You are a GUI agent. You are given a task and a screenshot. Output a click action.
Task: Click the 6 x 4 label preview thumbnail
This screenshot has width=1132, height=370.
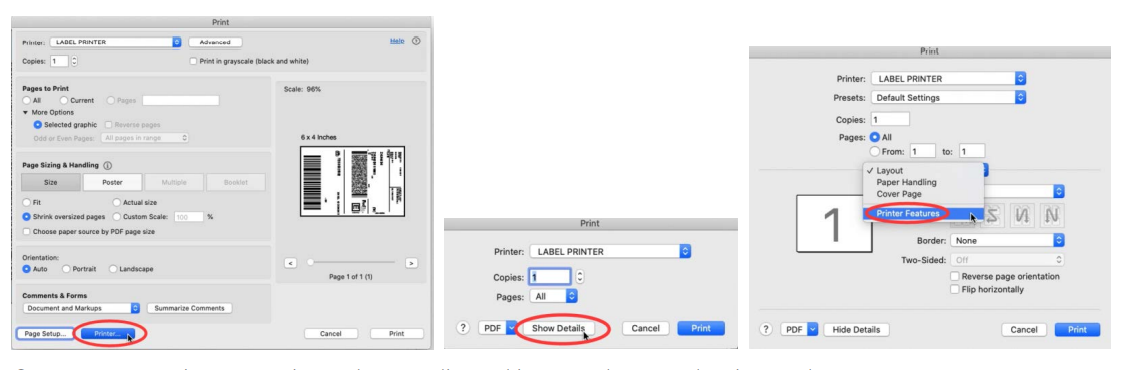(352, 182)
